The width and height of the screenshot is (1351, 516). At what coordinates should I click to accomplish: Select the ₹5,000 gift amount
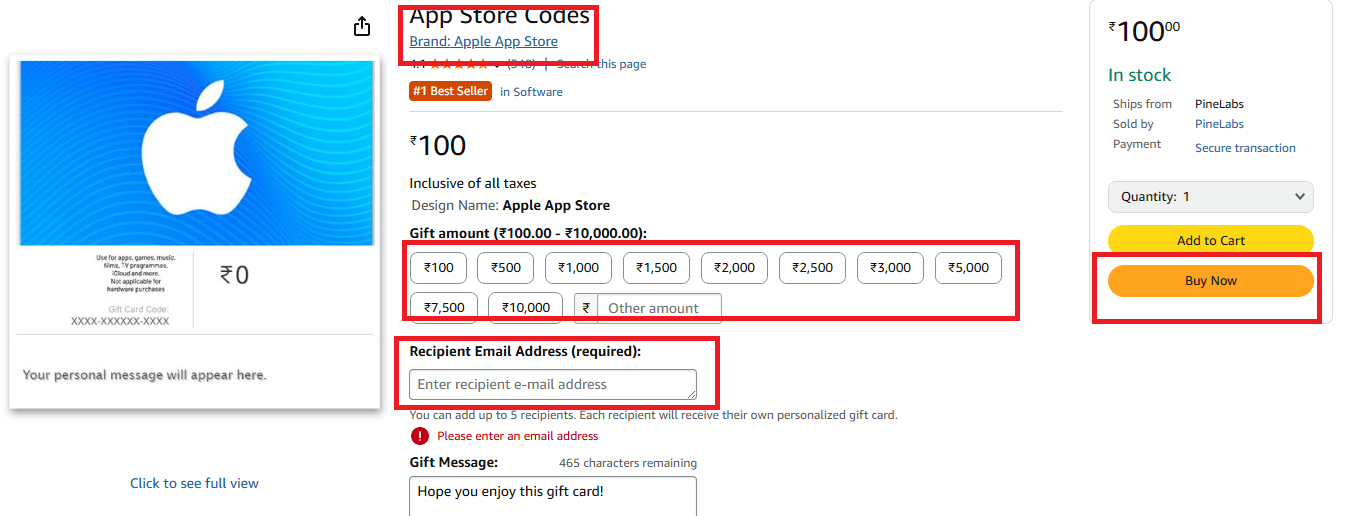[x=969, y=268]
